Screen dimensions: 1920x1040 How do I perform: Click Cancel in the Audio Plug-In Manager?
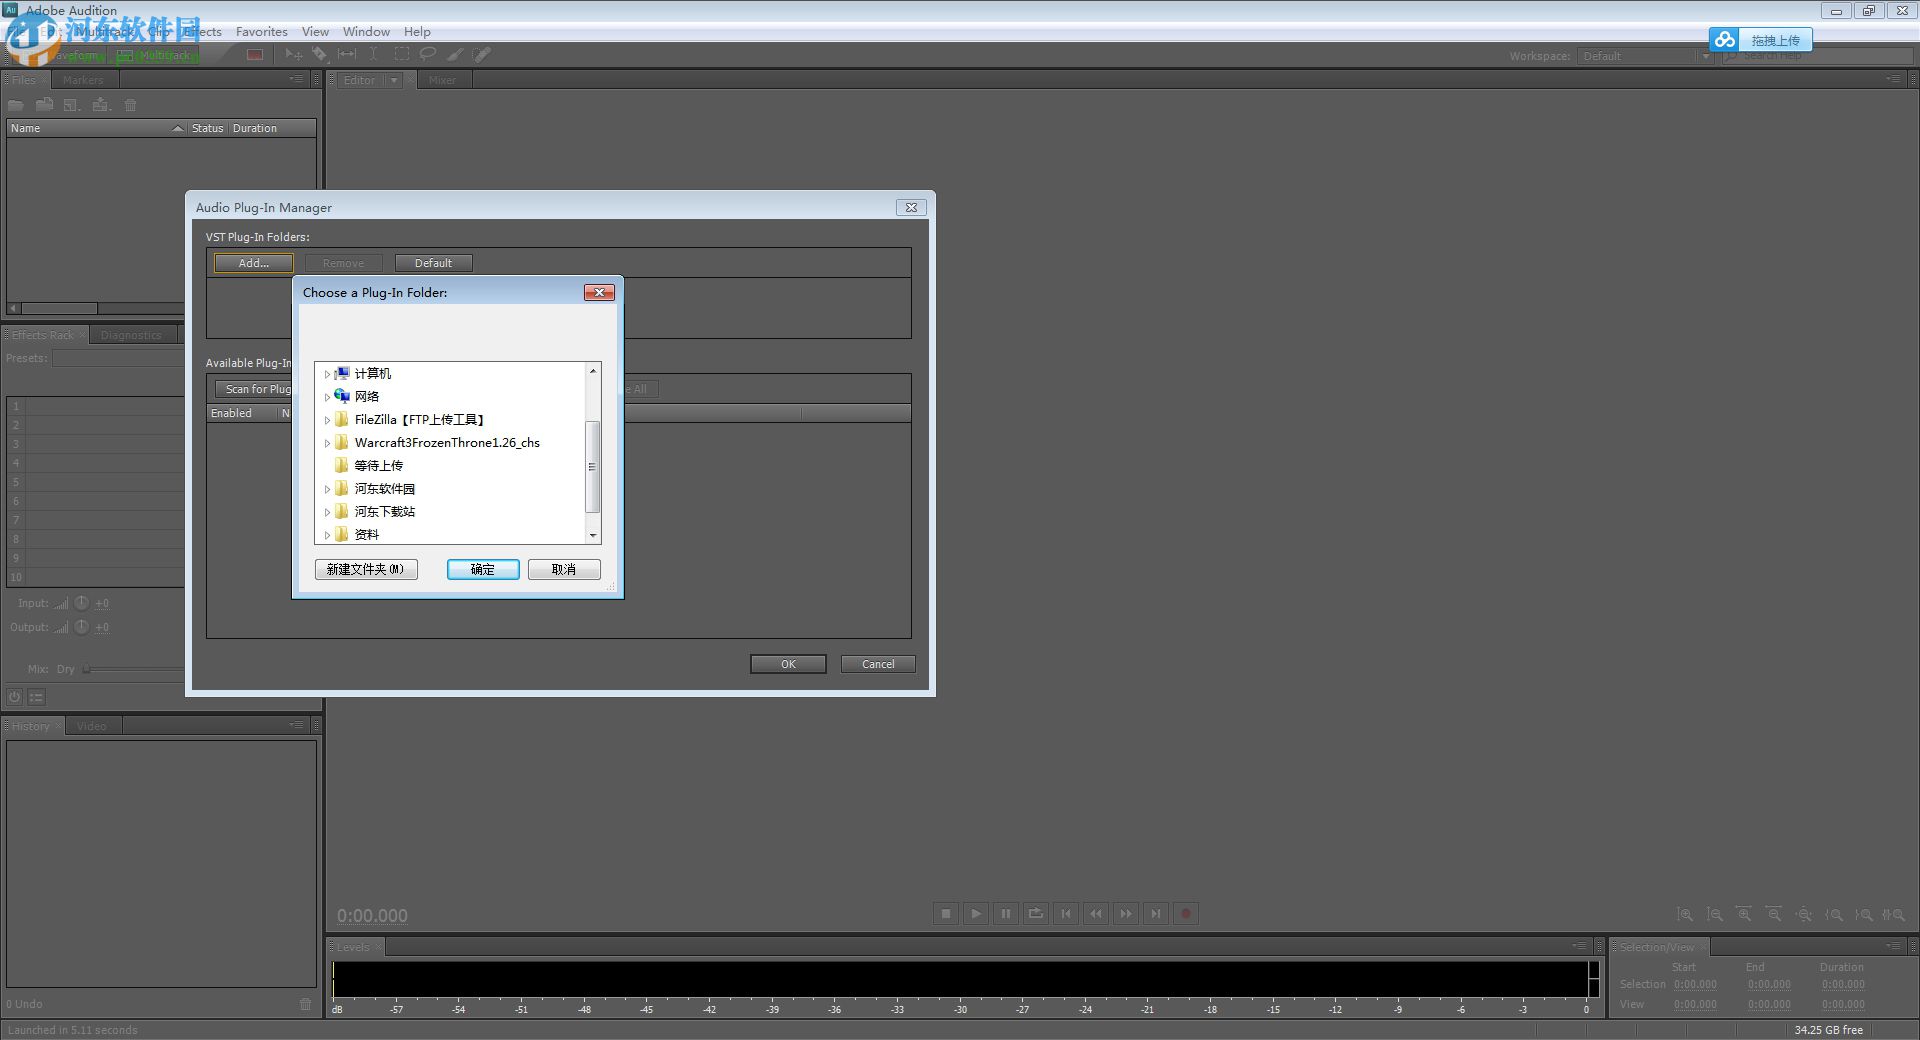[x=877, y=663]
